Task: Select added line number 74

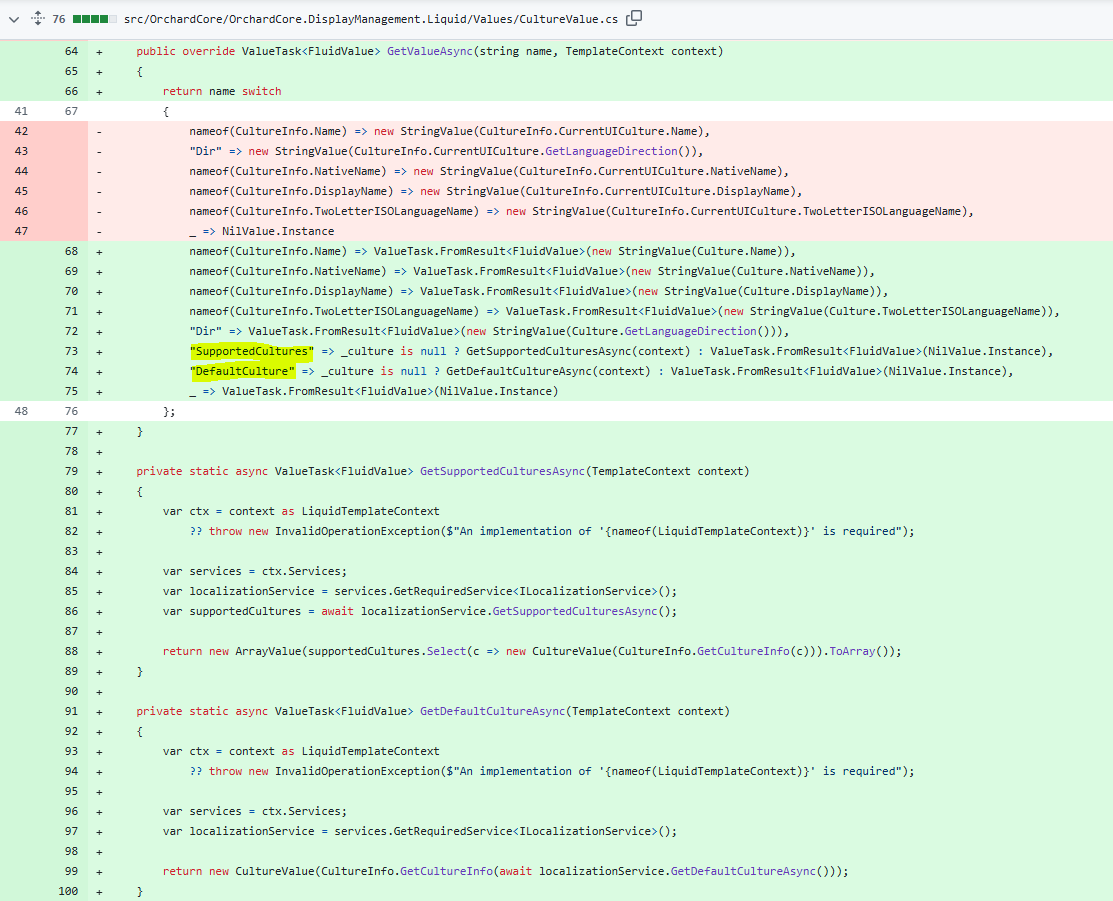Action: pyautogui.click(x=71, y=371)
